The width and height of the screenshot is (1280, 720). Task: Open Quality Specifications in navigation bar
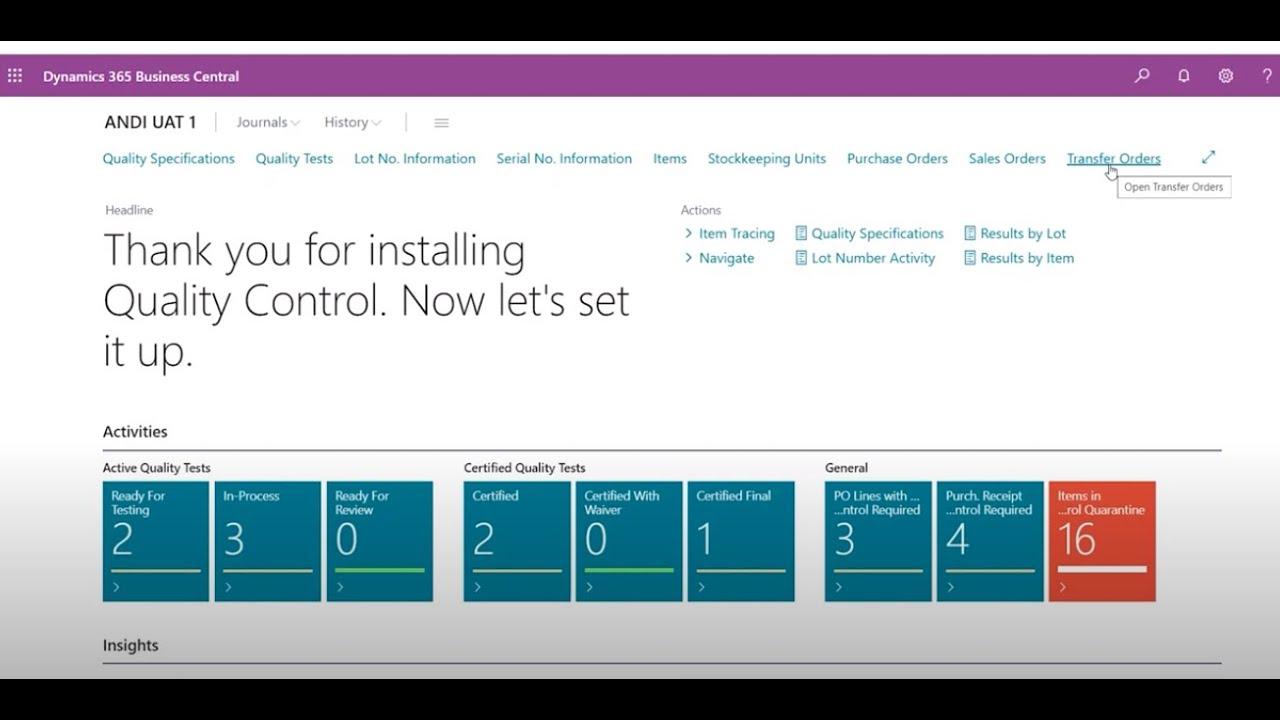(169, 158)
